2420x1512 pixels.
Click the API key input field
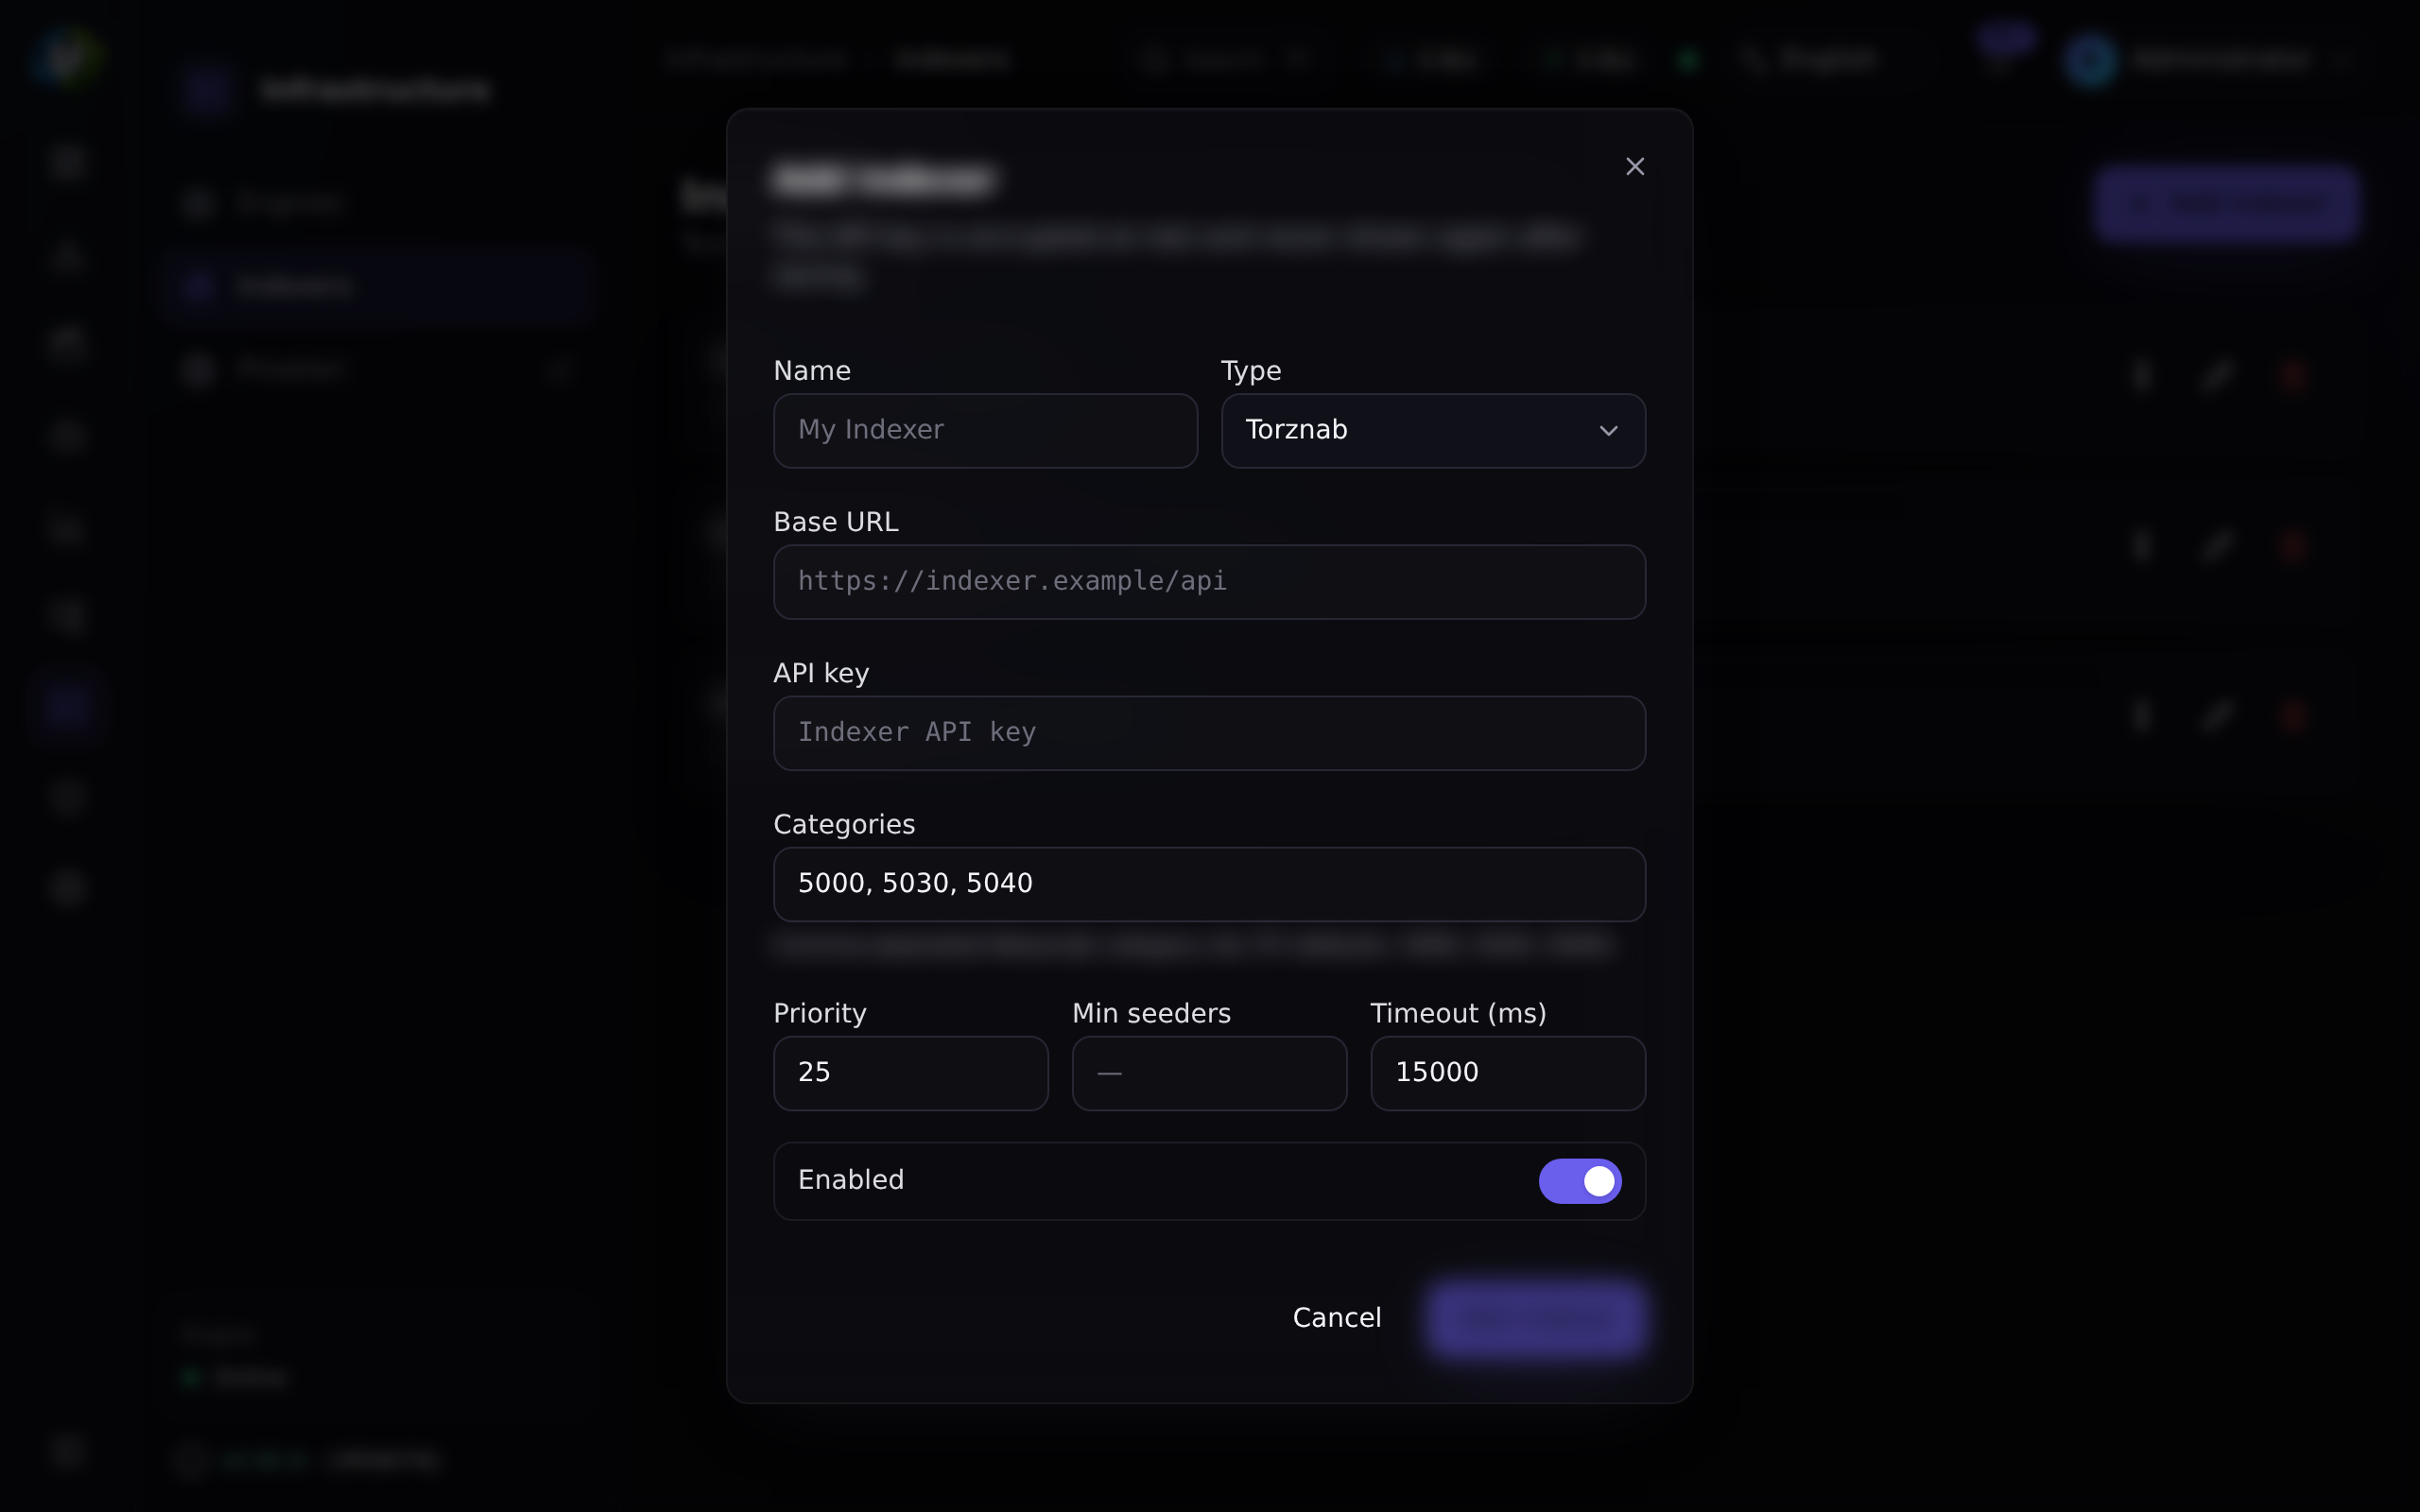click(1209, 733)
